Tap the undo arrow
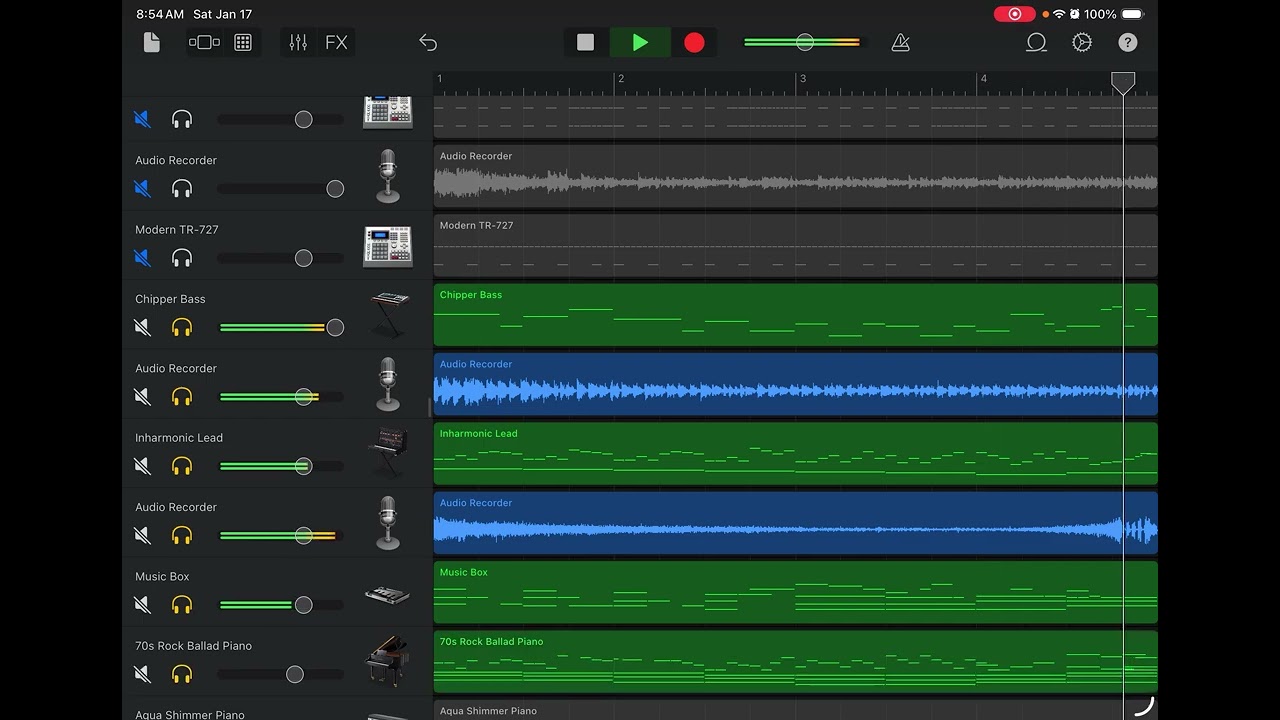The height and width of the screenshot is (720, 1280). click(428, 42)
